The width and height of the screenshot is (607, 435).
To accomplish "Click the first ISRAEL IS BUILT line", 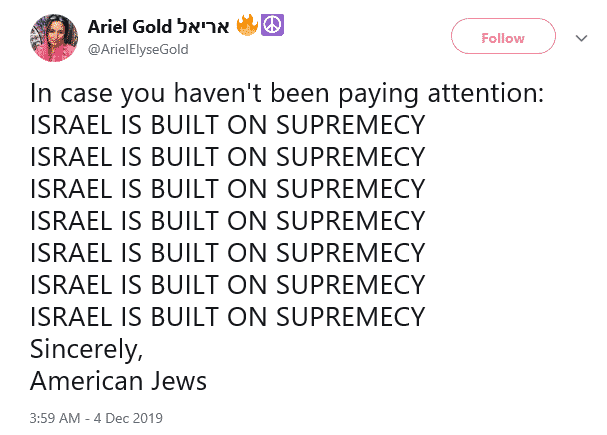I will tap(227, 125).
